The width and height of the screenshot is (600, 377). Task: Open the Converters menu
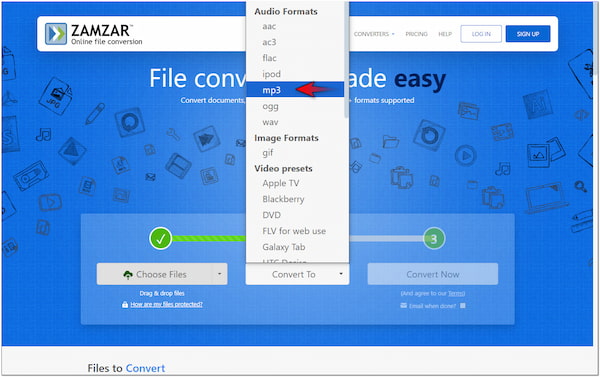pos(374,34)
